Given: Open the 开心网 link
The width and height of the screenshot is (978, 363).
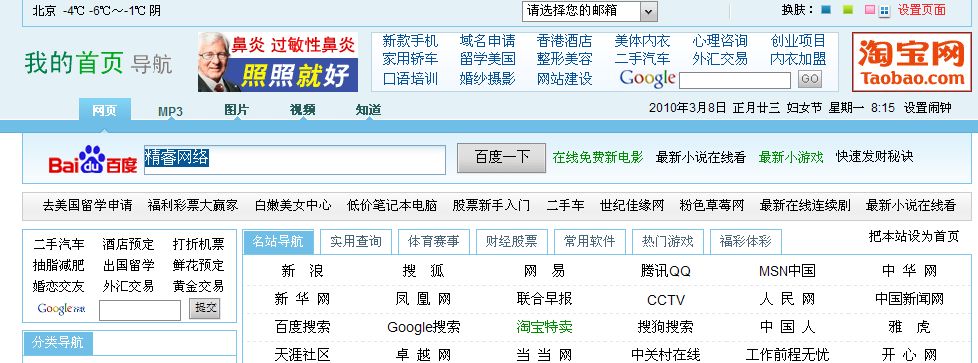Looking at the screenshot, I should 909,355.
